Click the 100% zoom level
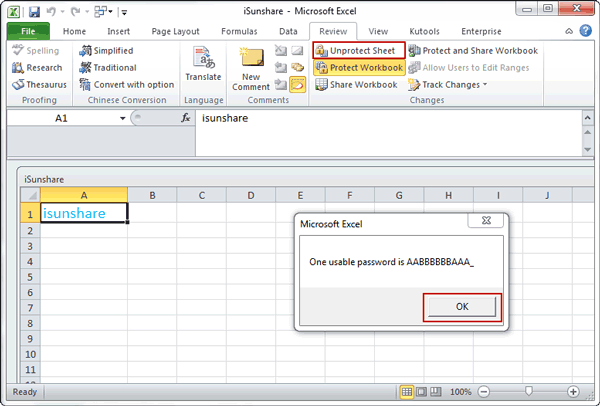The width and height of the screenshot is (600, 406). 460,392
